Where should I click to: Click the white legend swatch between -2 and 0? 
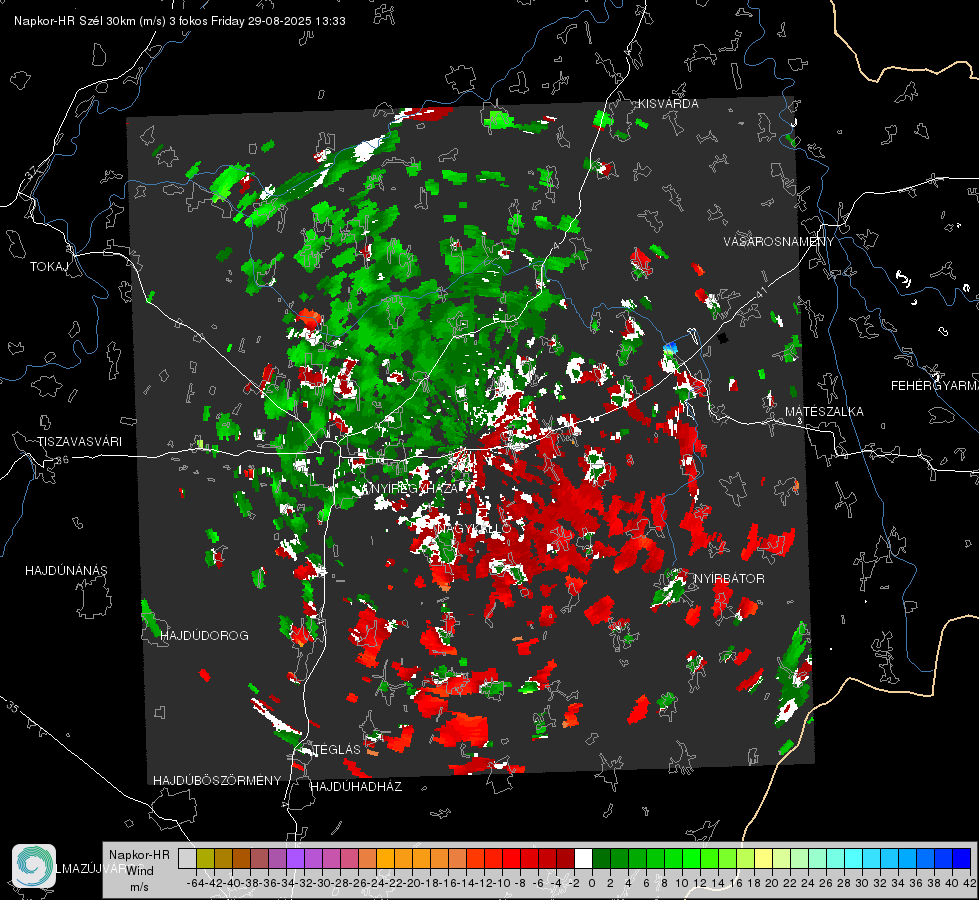(x=583, y=858)
